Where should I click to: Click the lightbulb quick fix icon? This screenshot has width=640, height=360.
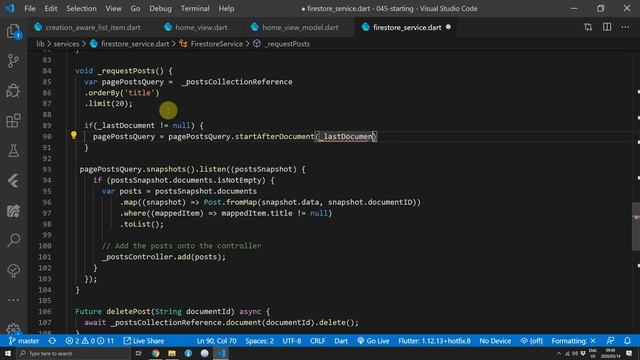pyautogui.click(x=73, y=135)
